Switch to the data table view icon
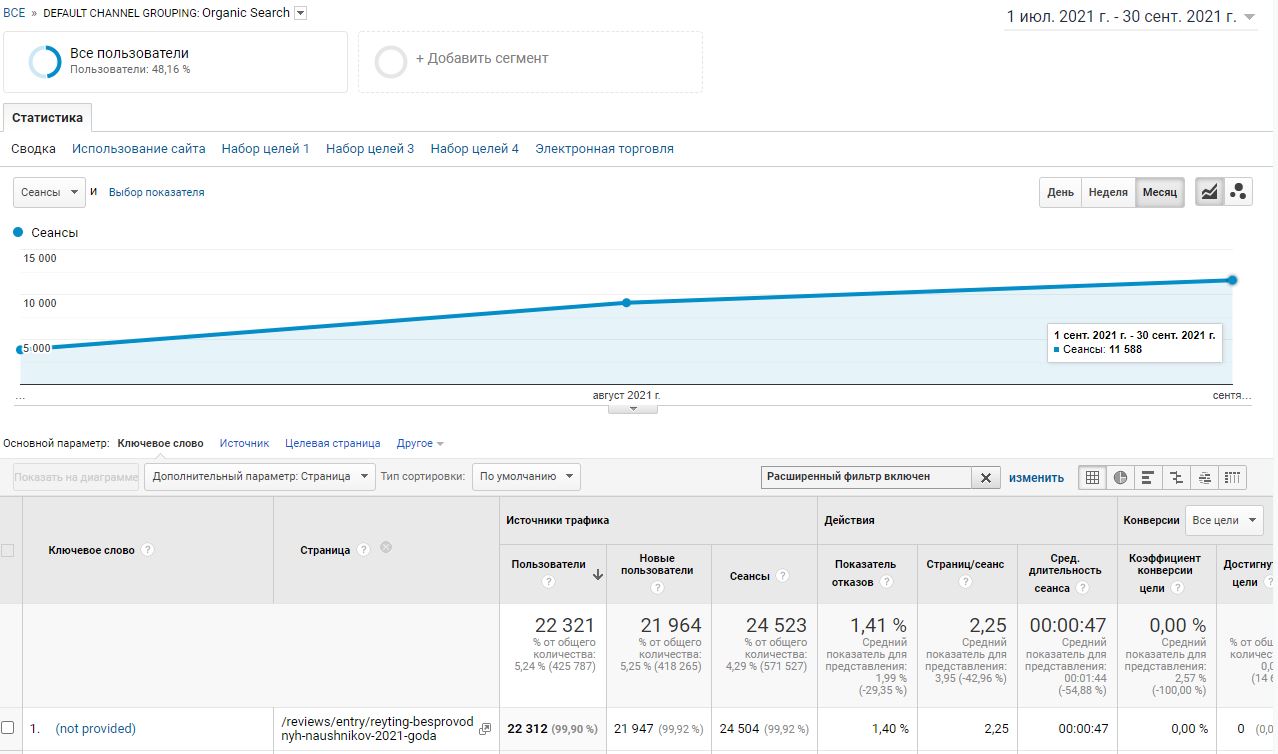Image resolution: width=1278 pixels, height=754 pixels. tap(1092, 478)
